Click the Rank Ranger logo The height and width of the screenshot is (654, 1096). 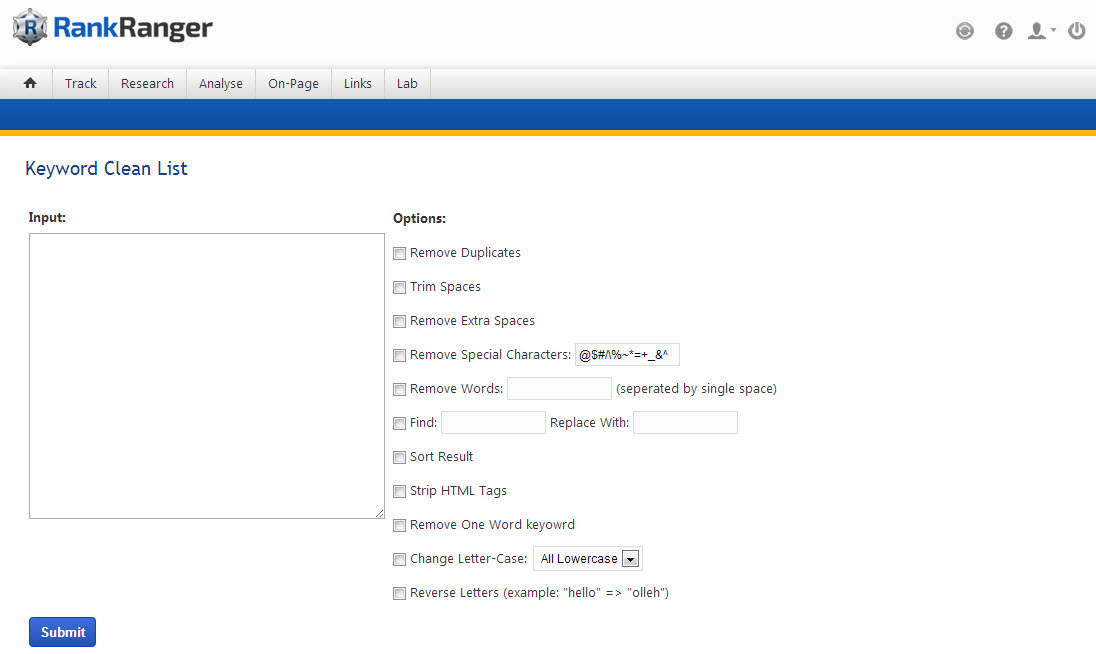113,28
